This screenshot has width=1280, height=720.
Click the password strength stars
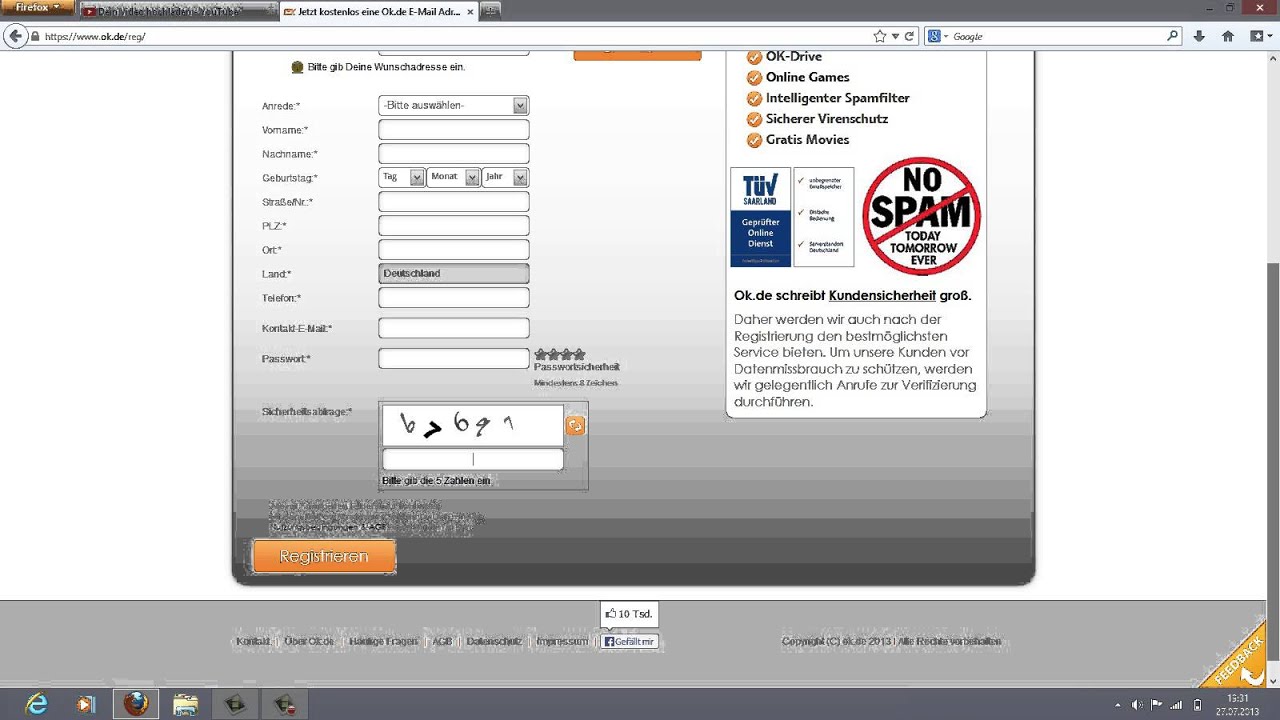pos(560,354)
